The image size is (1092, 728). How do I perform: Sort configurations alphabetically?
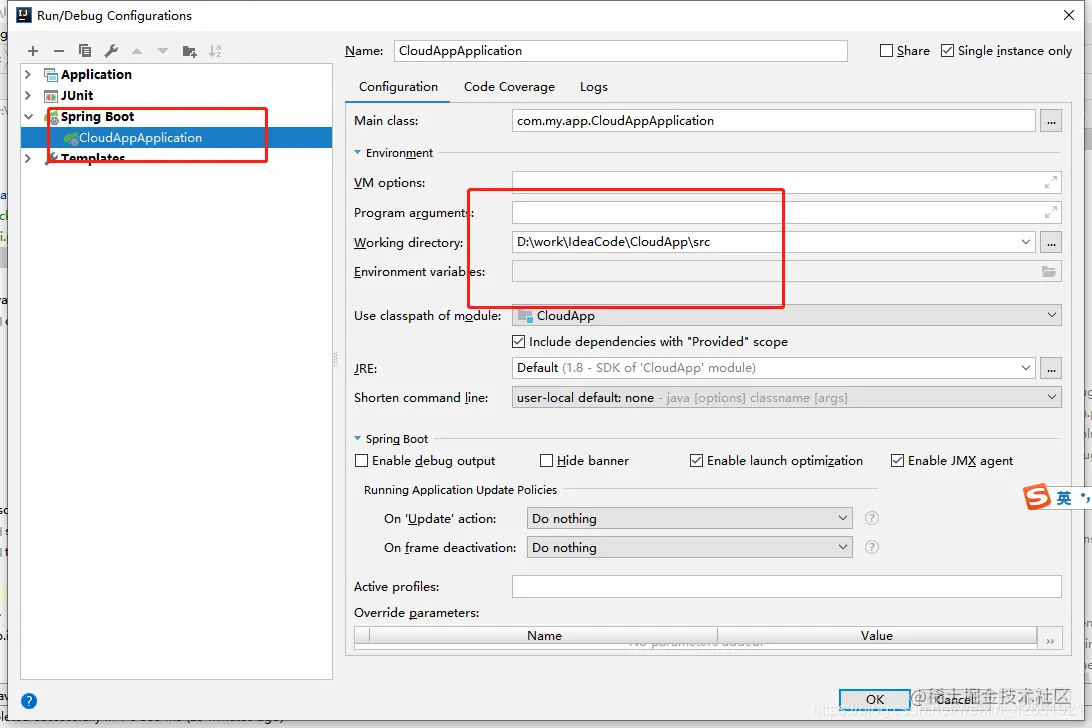pyautogui.click(x=215, y=51)
